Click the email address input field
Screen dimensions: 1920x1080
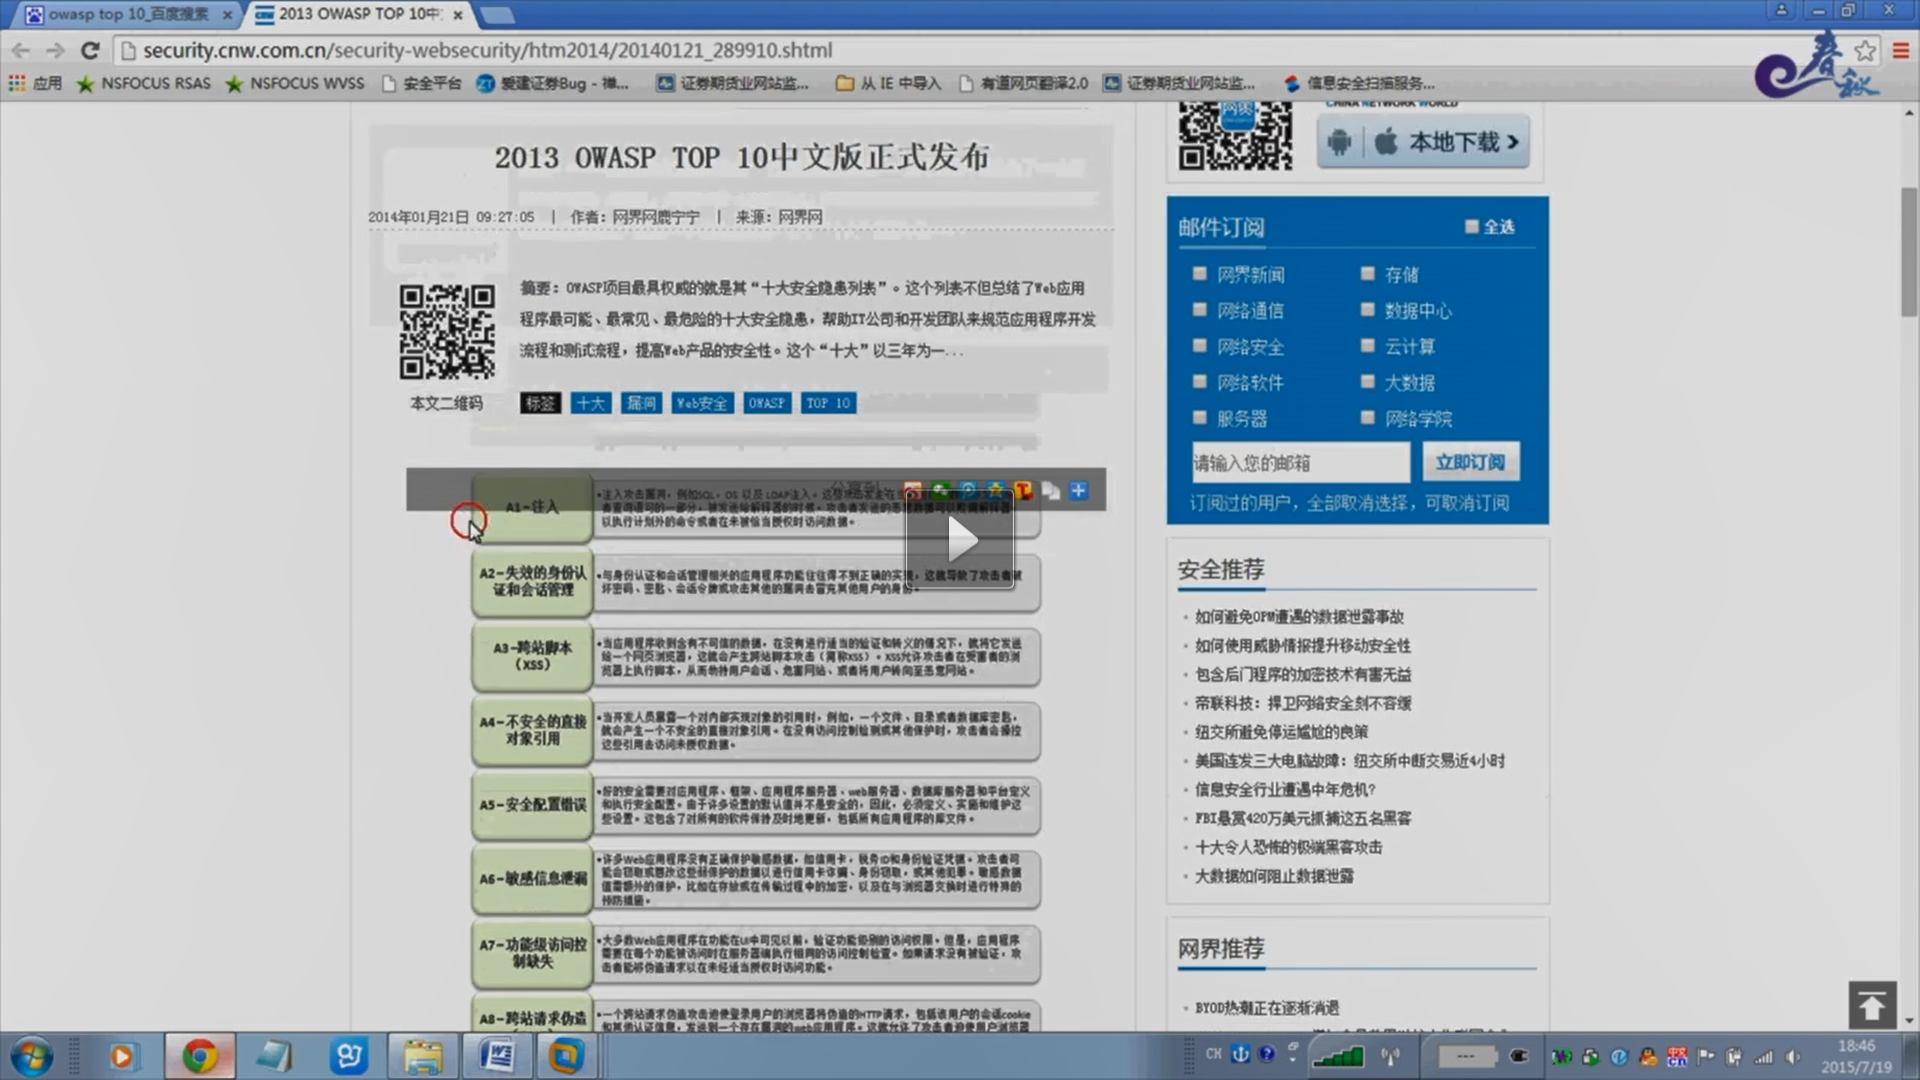coord(1300,462)
